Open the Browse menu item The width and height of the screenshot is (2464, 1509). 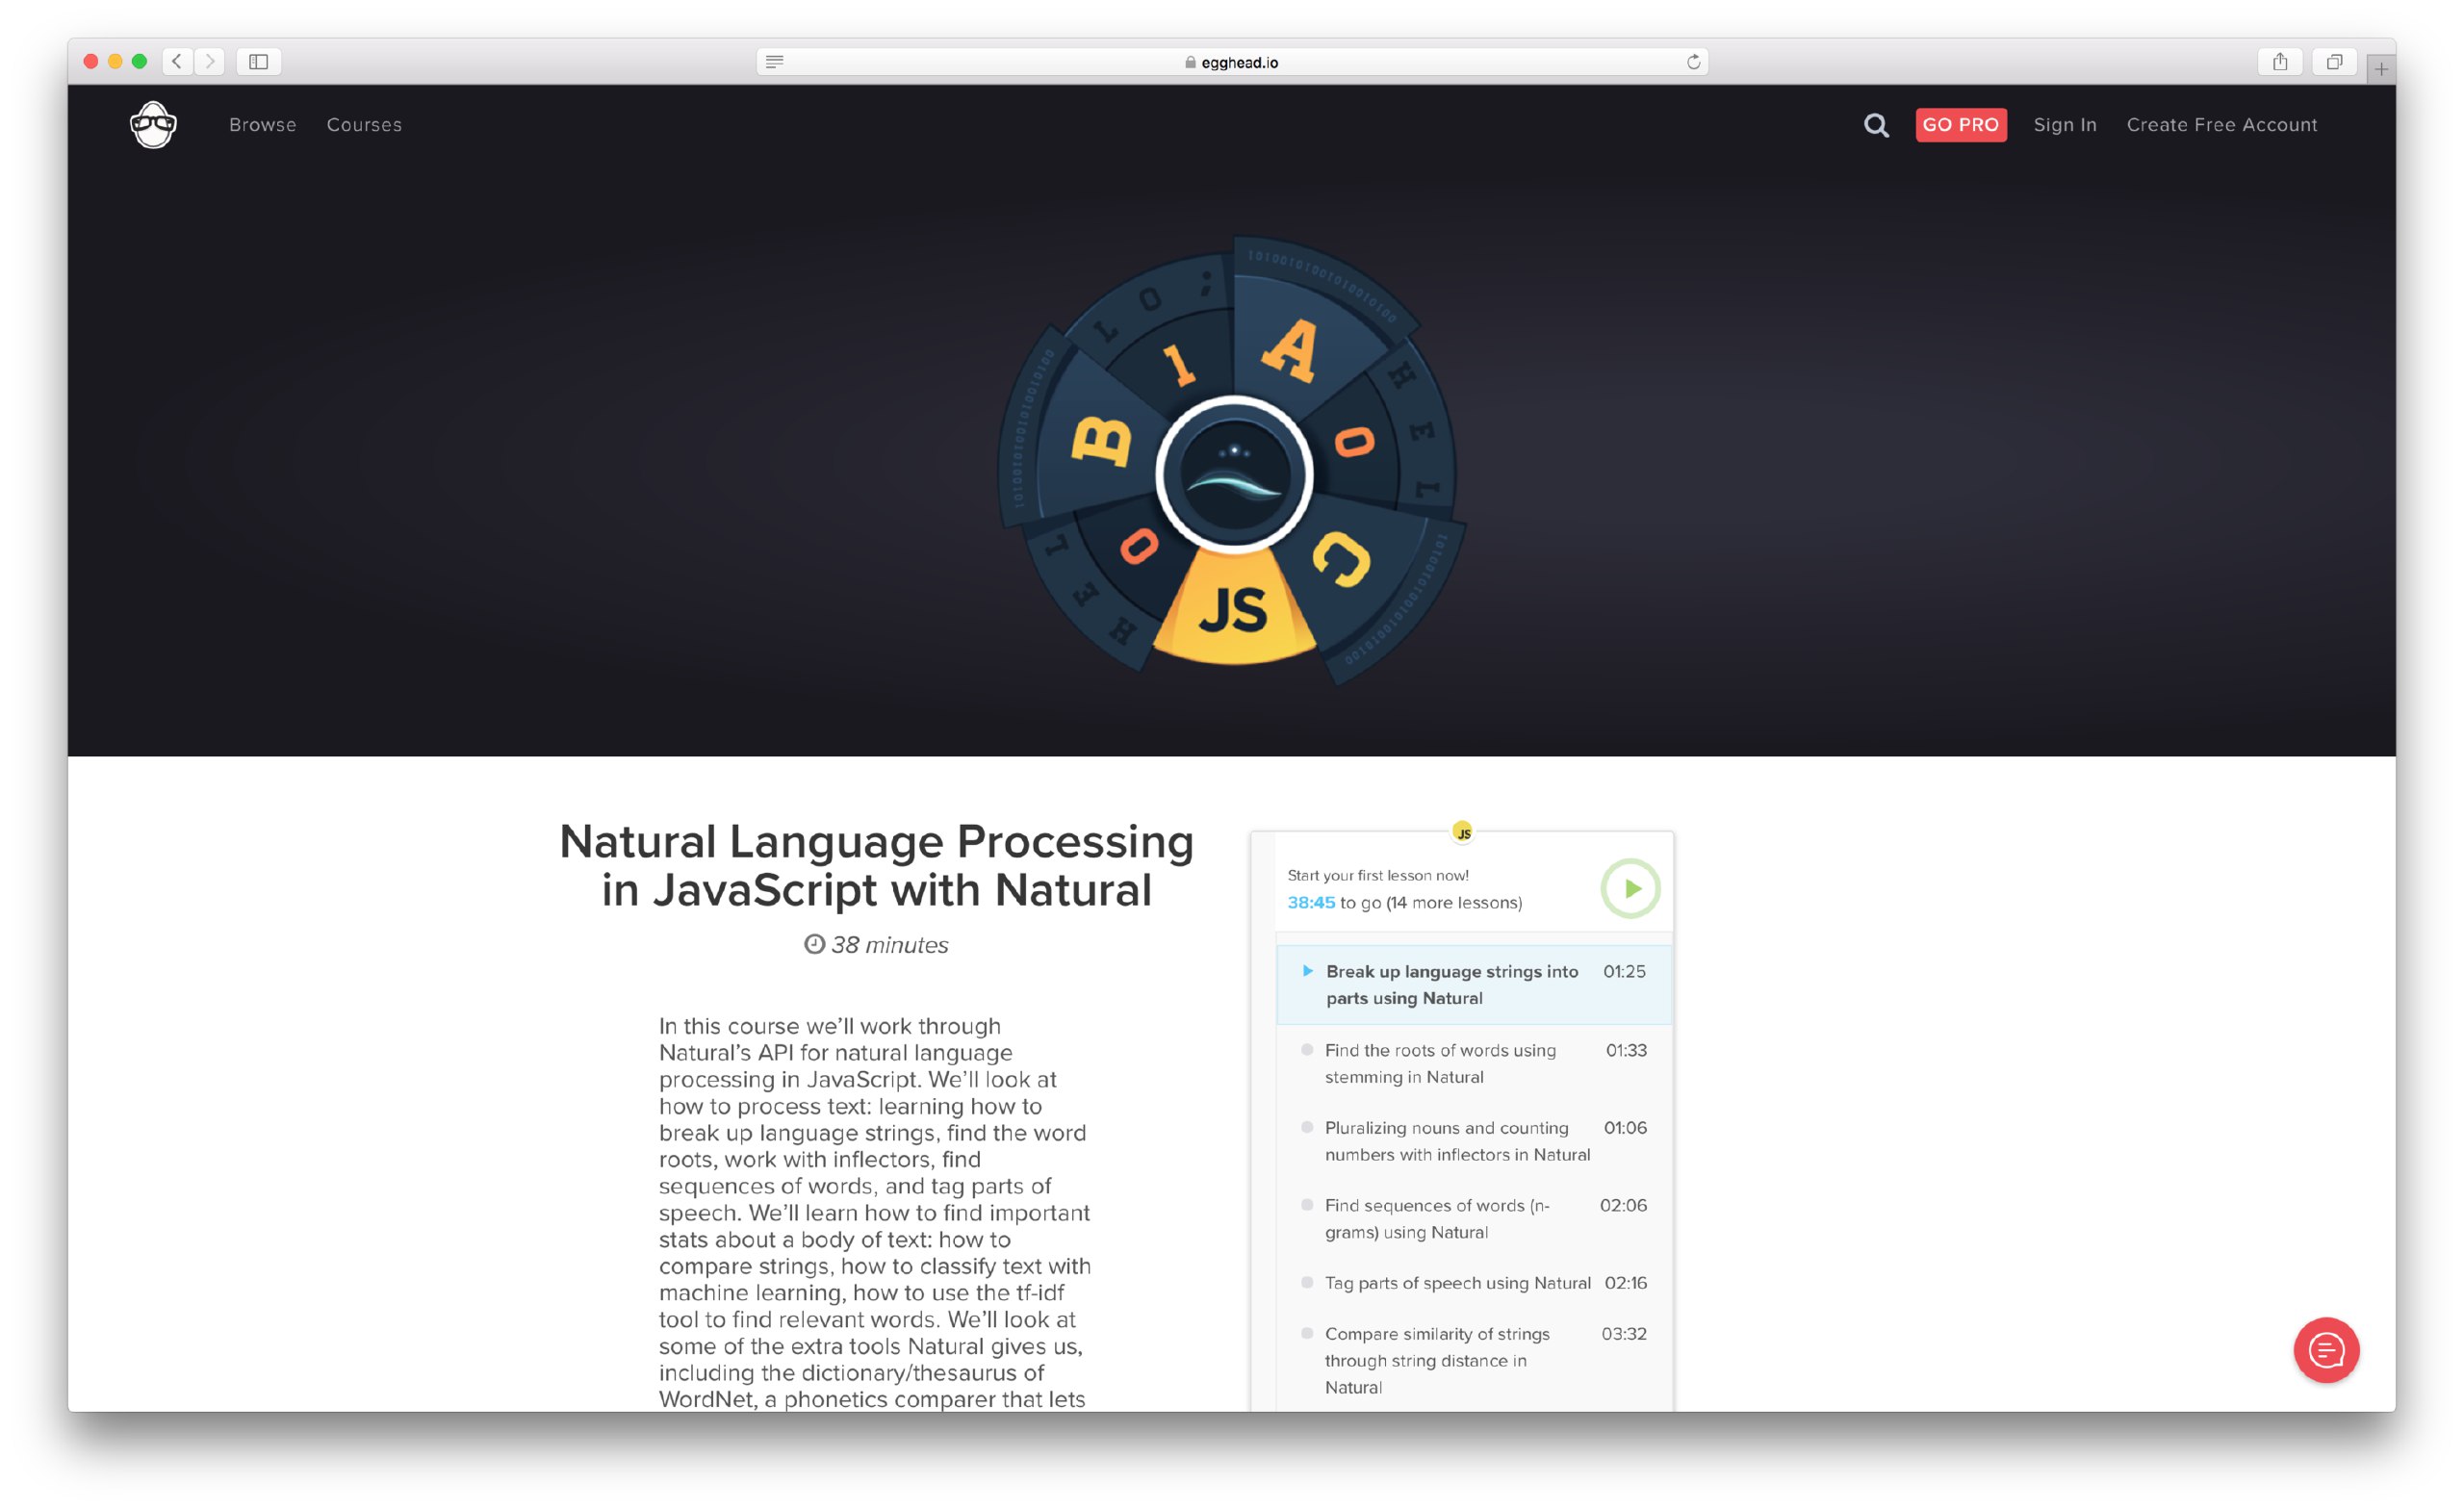tap(263, 125)
